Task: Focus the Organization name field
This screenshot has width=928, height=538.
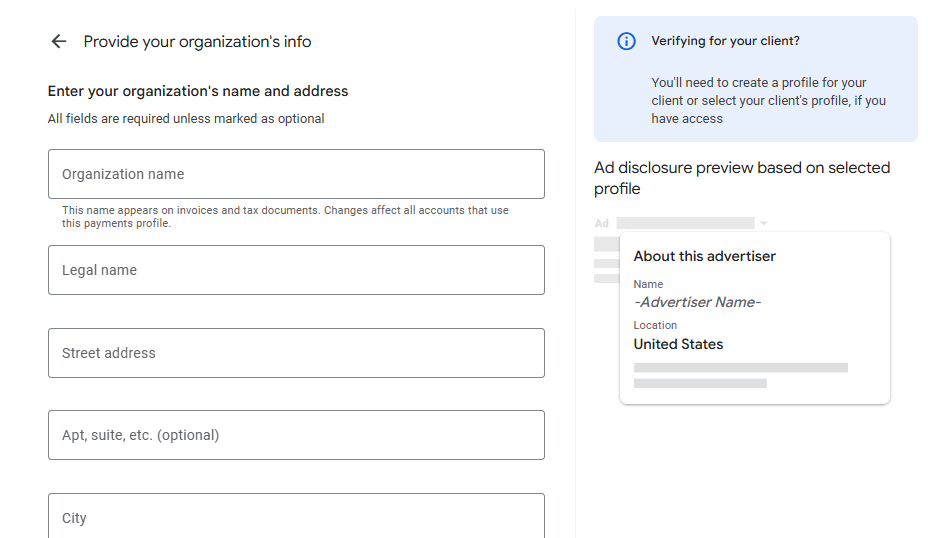Action: [x=296, y=174]
